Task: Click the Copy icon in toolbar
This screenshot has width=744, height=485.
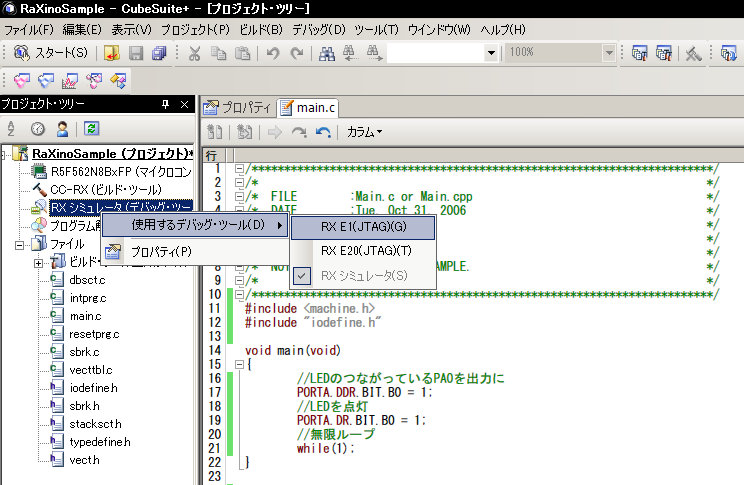Action: [x=218, y=53]
